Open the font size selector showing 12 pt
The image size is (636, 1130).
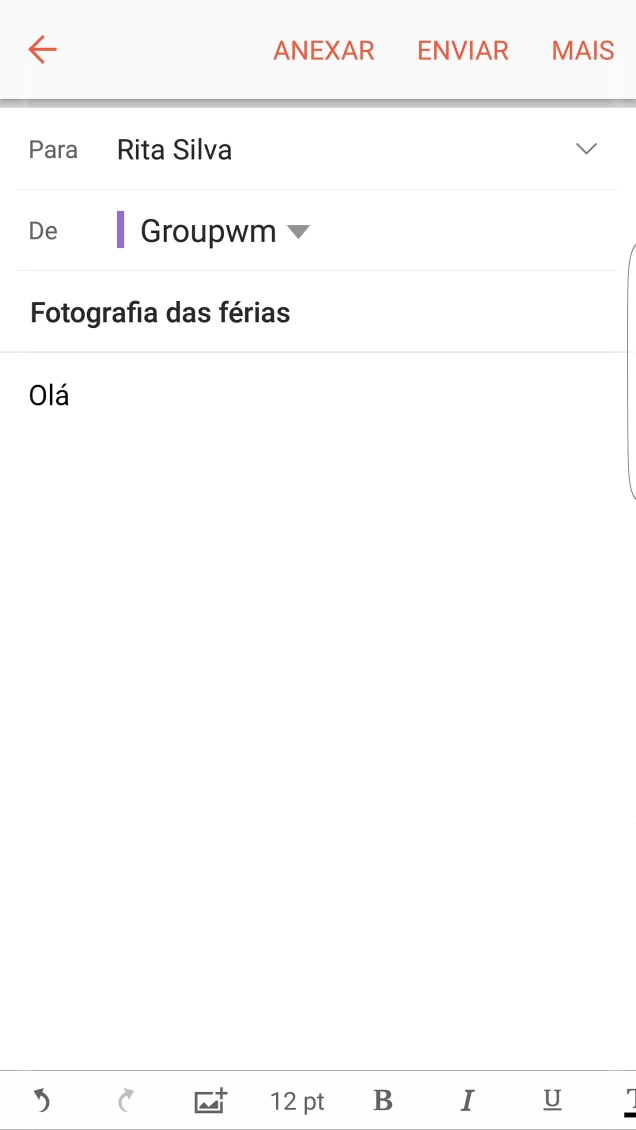tap(296, 1100)
